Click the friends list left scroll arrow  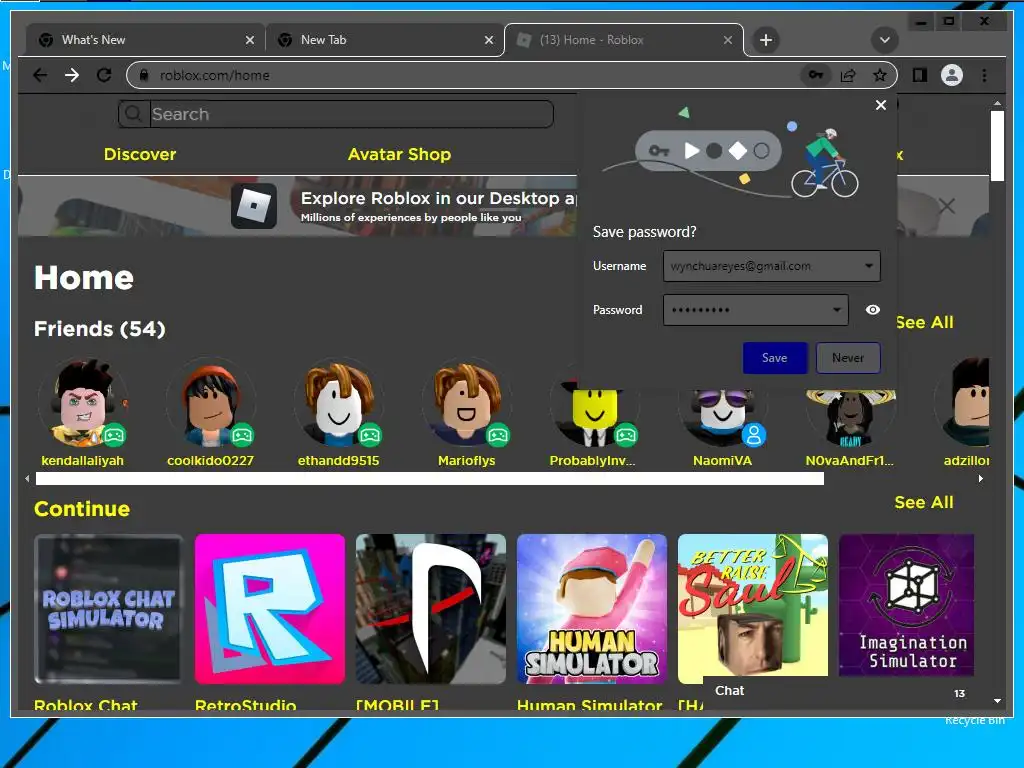pos(27,479)
